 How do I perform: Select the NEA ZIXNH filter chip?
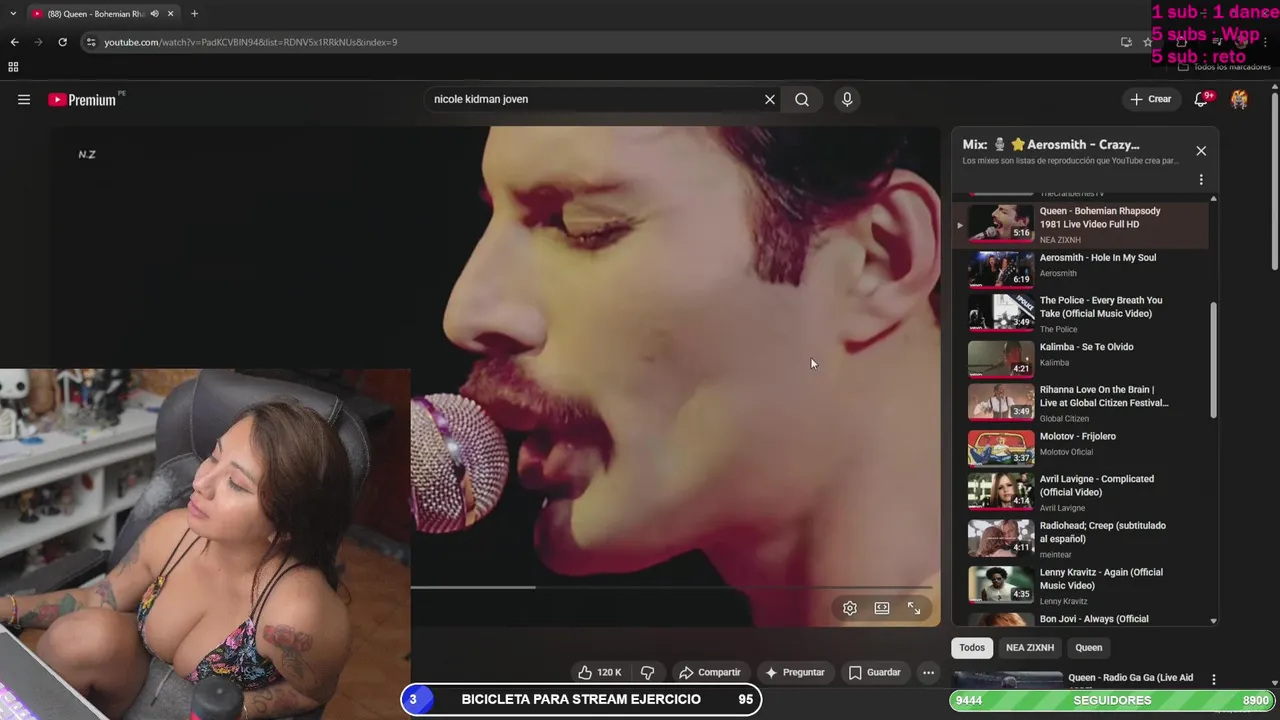click(1030, 647)
